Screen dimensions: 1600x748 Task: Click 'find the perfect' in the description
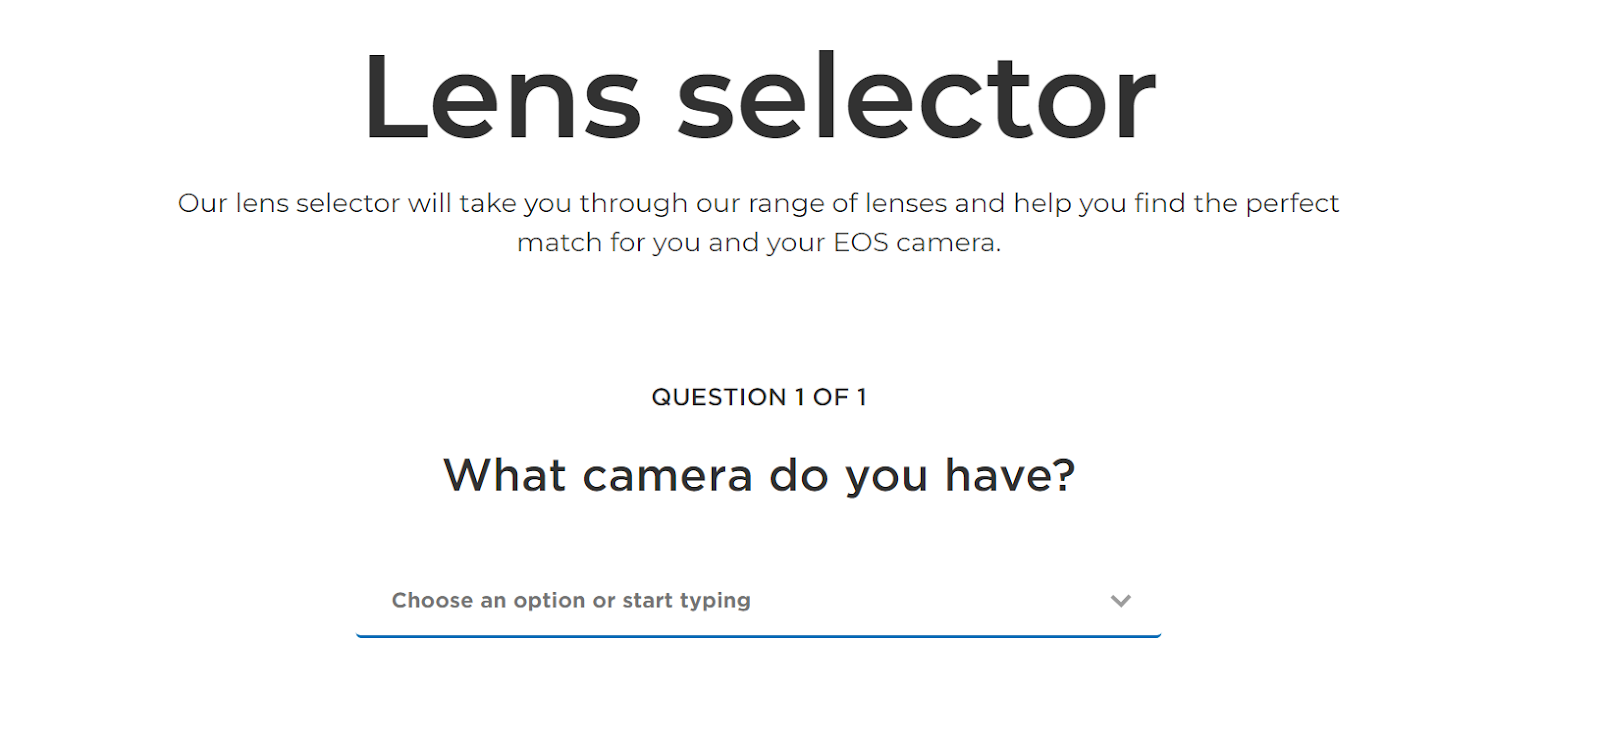pyautogui.click(x=1236, y=203)
